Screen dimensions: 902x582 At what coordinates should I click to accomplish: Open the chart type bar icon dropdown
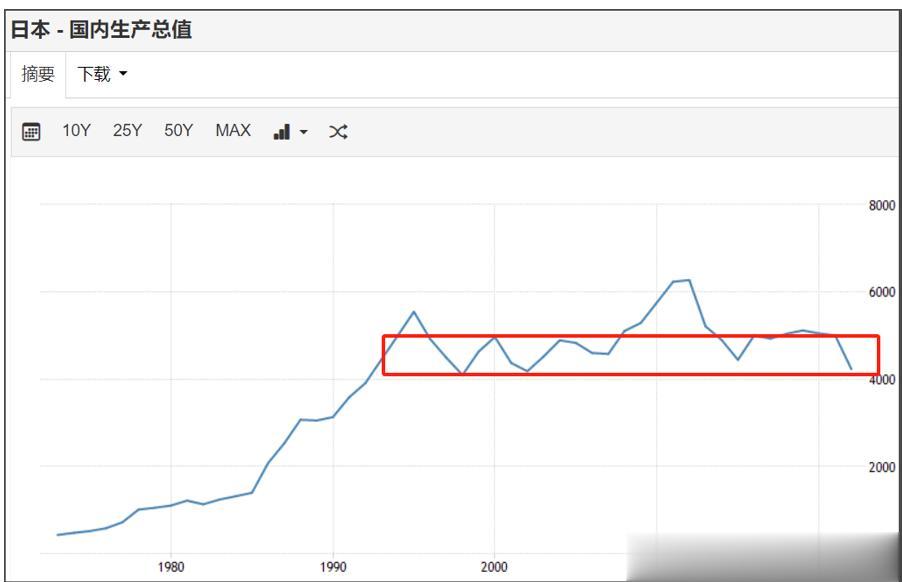coord(291,132)
